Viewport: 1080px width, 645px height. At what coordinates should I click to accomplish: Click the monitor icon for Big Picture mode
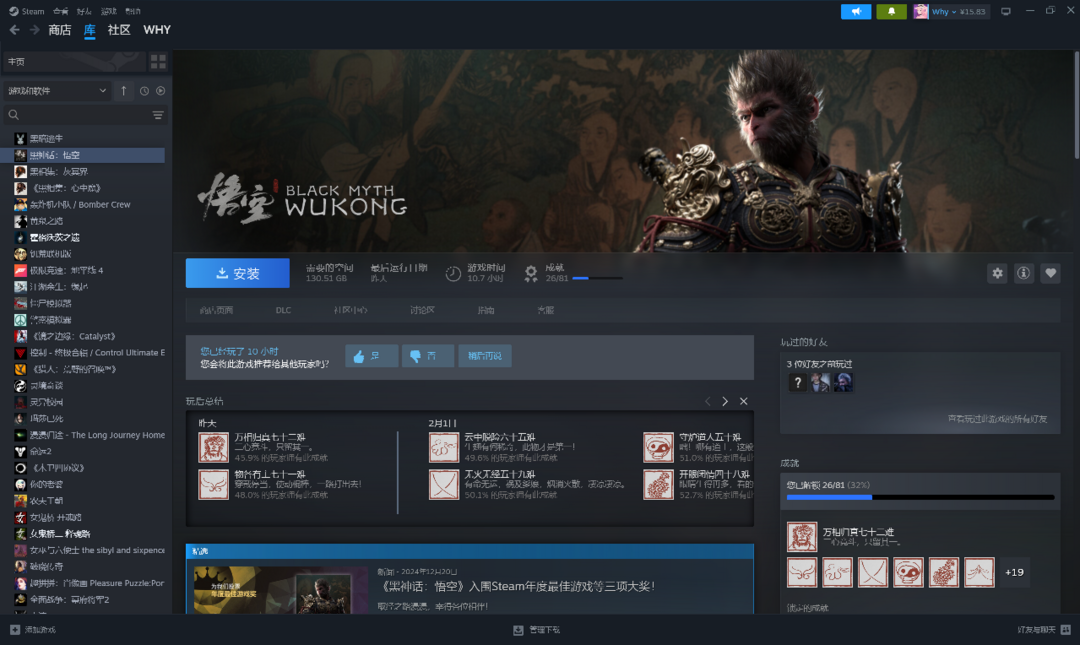pyautogui.click(x=1006, y=12)
